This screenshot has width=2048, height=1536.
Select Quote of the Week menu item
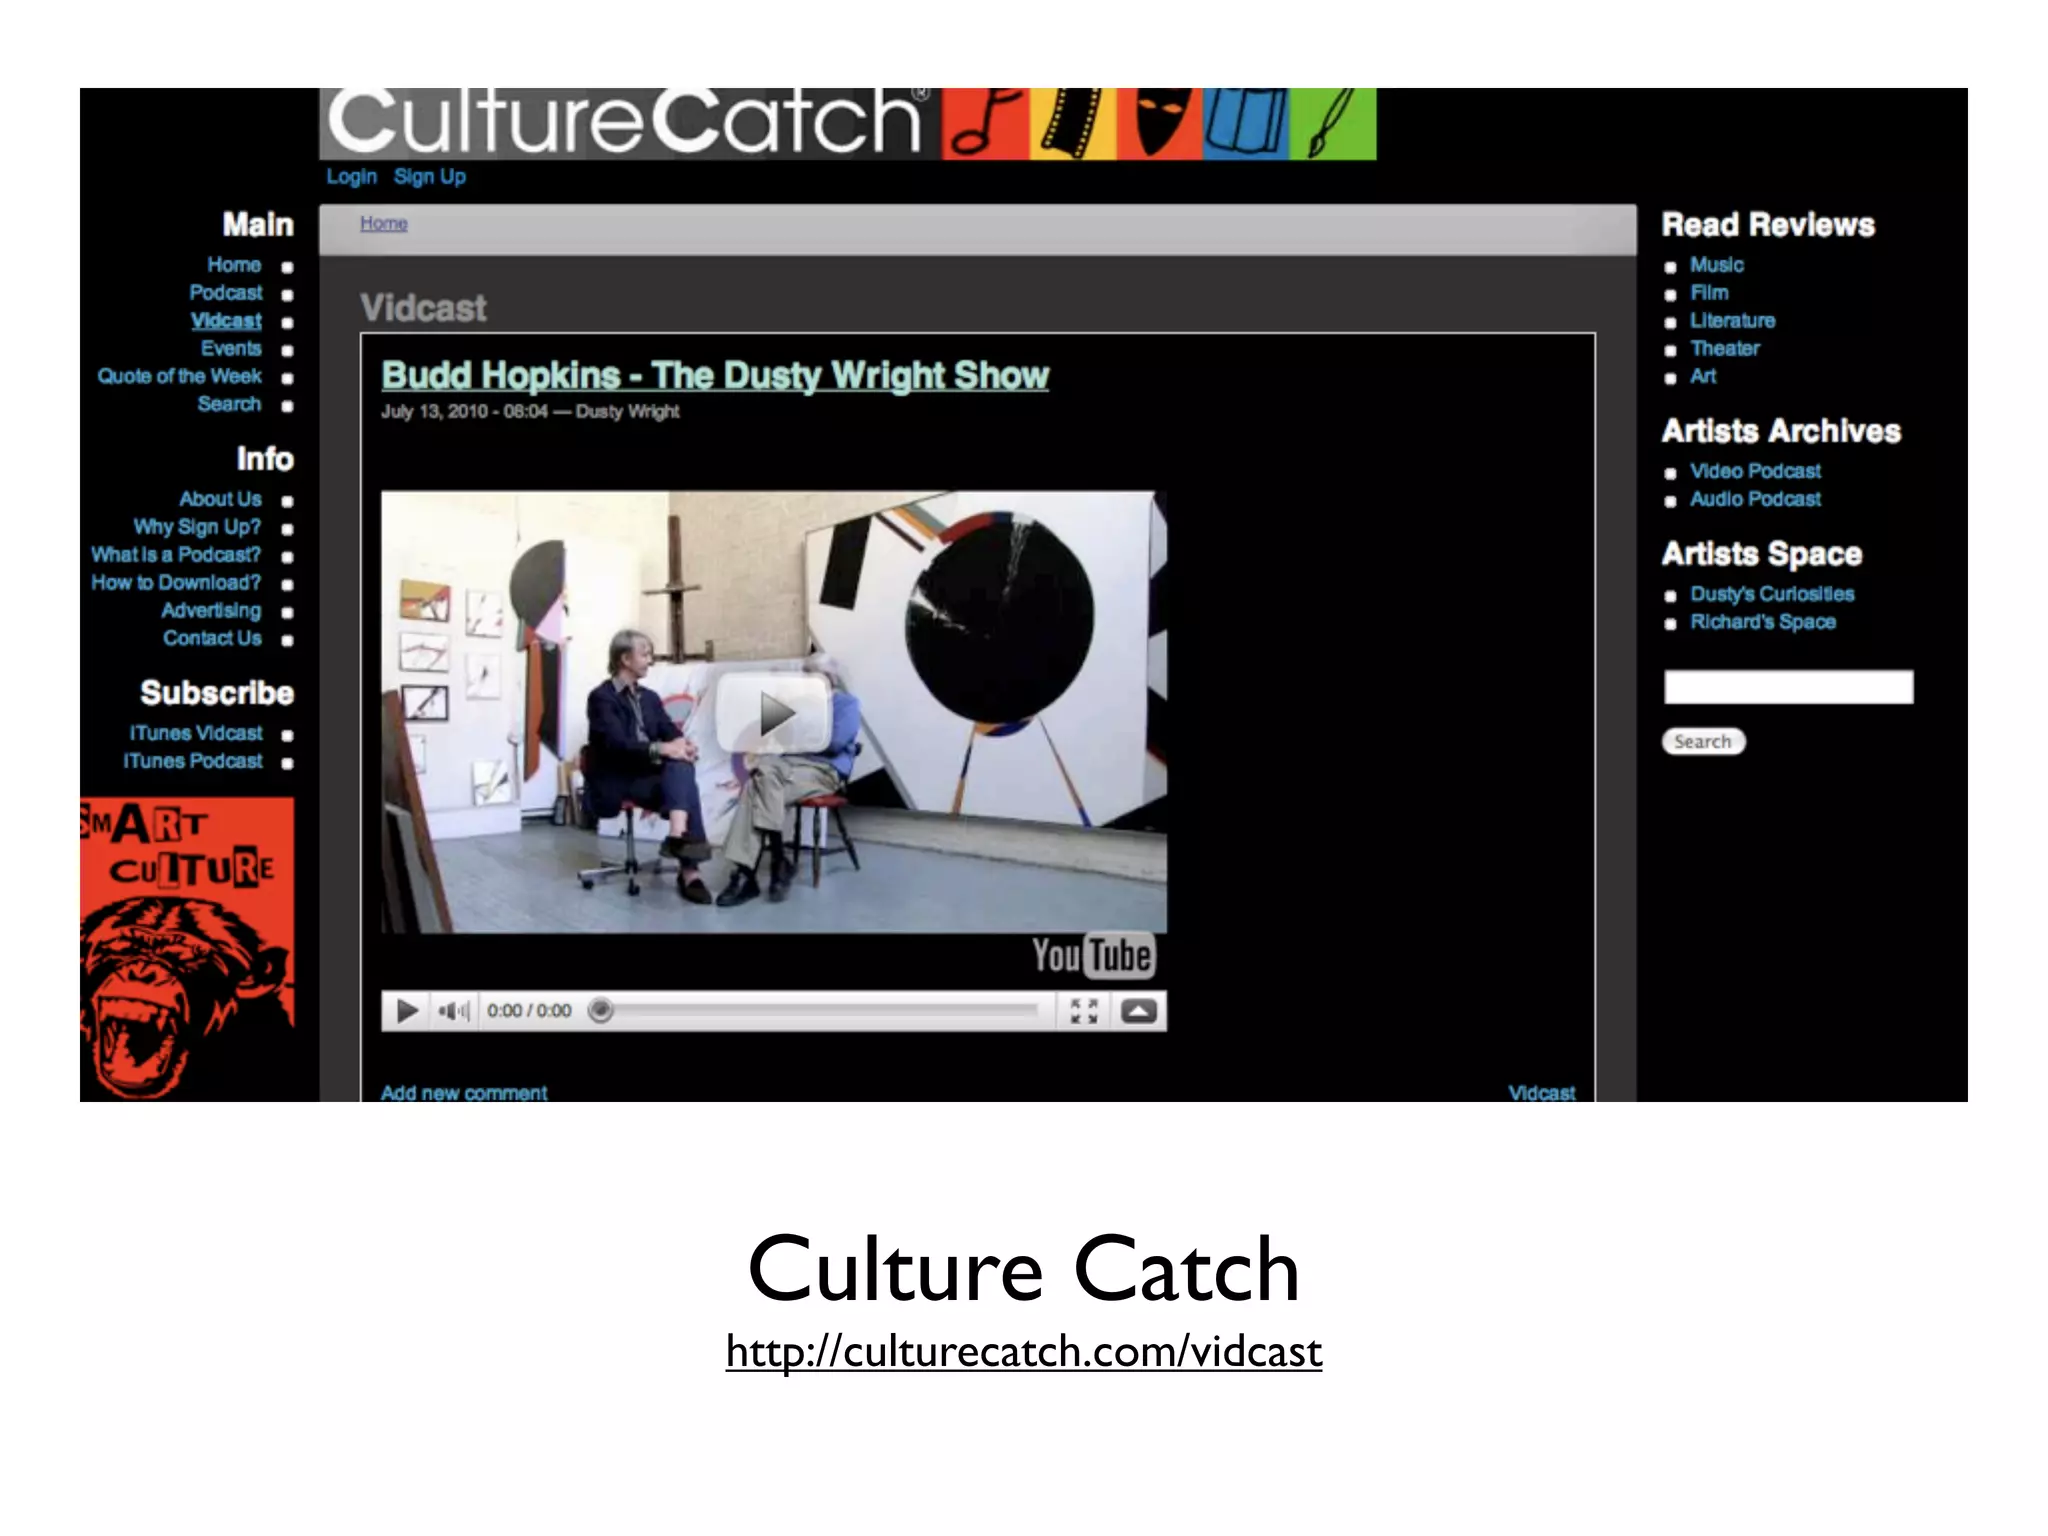point(179,376)
